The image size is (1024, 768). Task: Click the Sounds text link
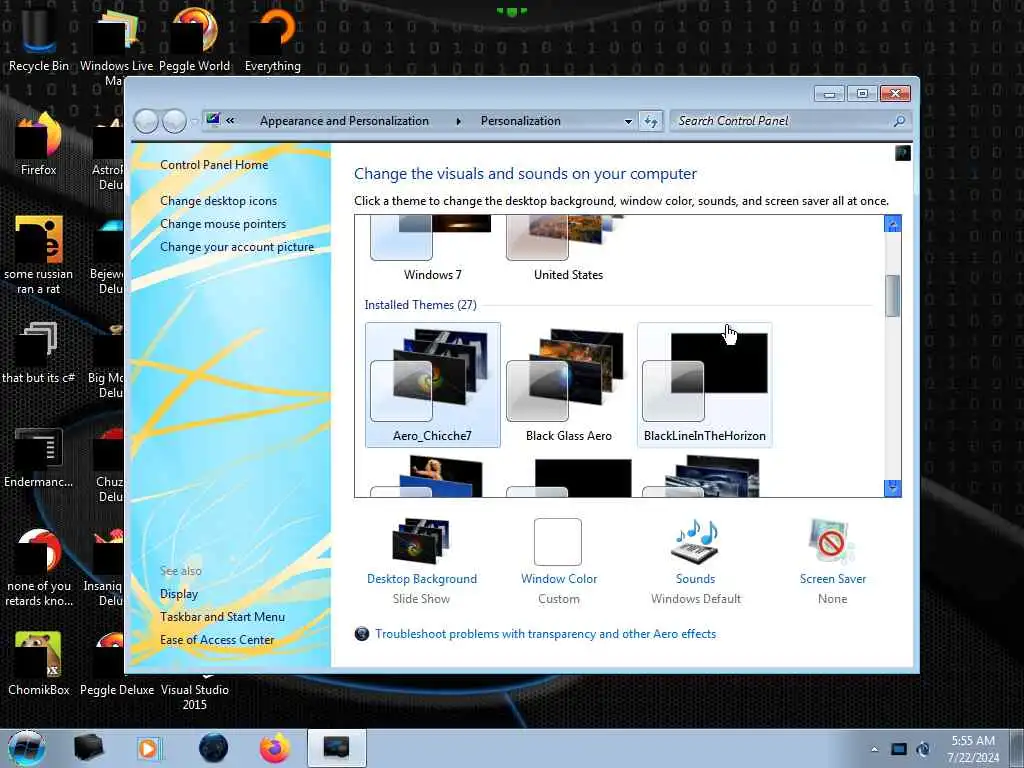(696, 579)
